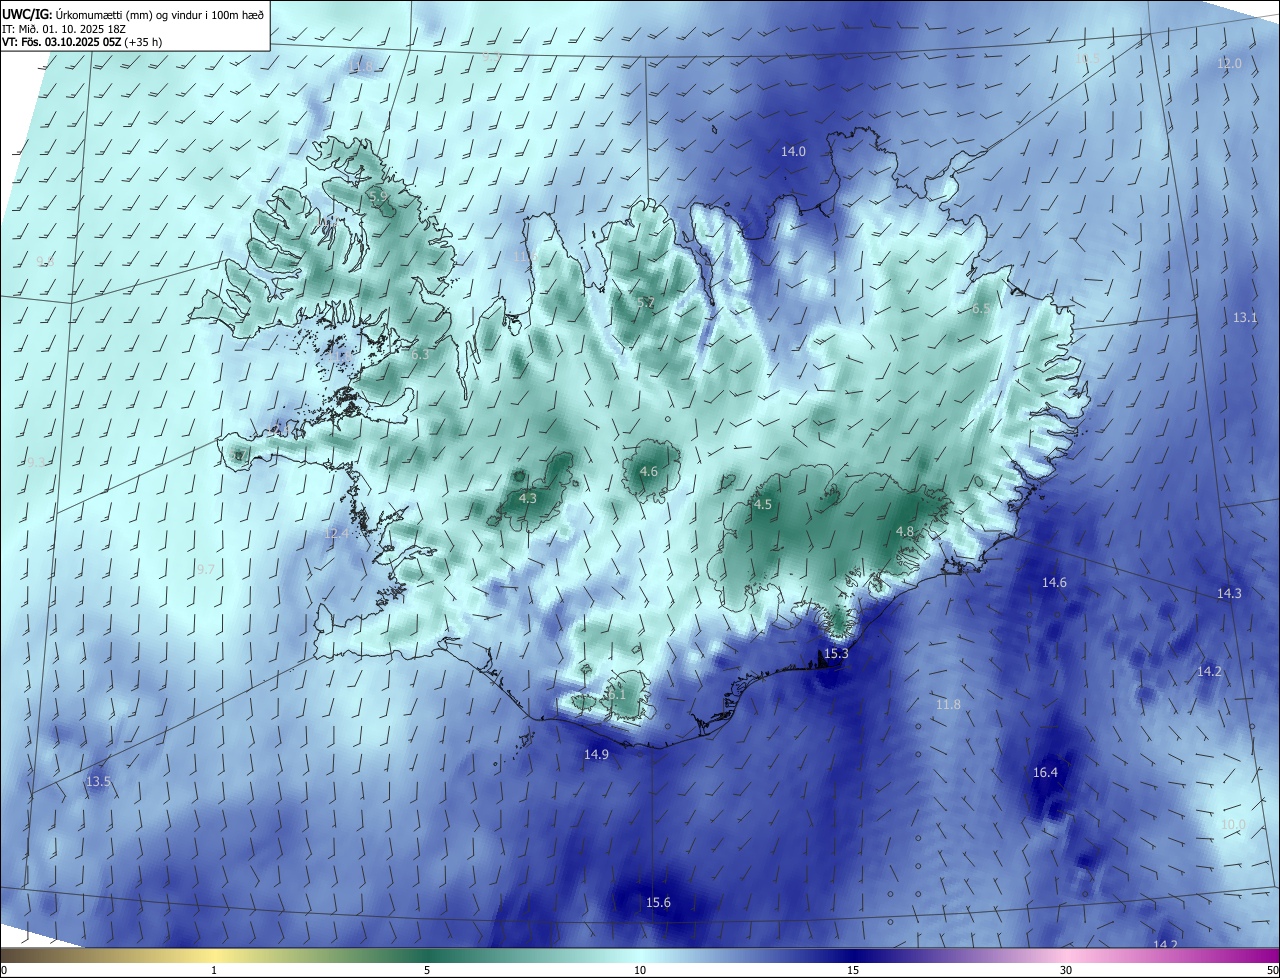
Task: Click the 50 tick label on the color scale
Action: [x=1272, y=970]
